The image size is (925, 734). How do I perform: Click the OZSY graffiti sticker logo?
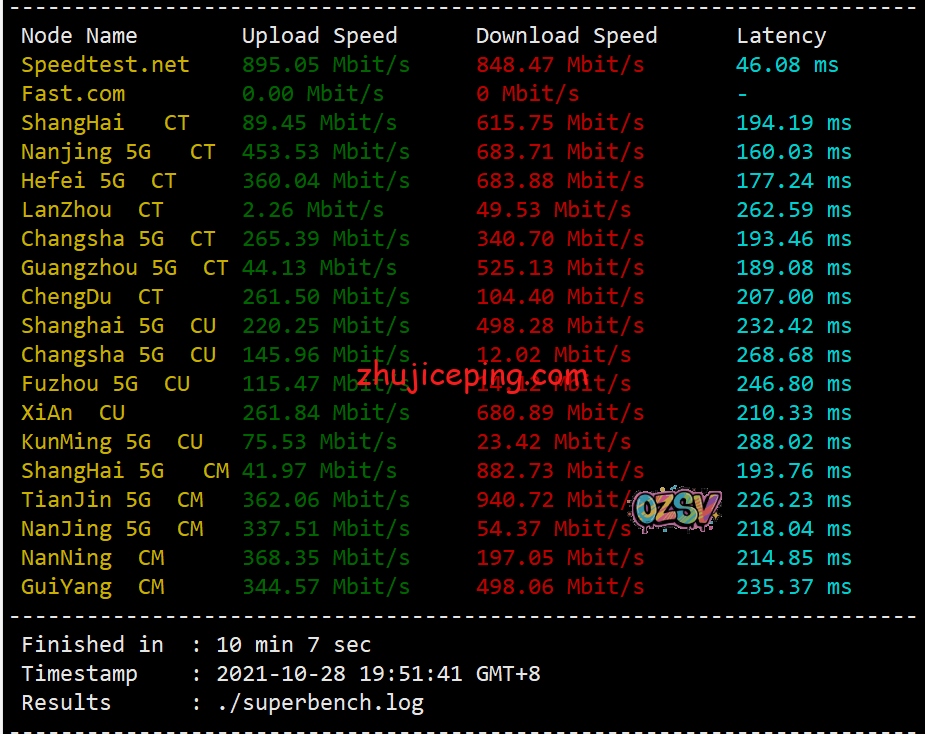coord(677,509)
